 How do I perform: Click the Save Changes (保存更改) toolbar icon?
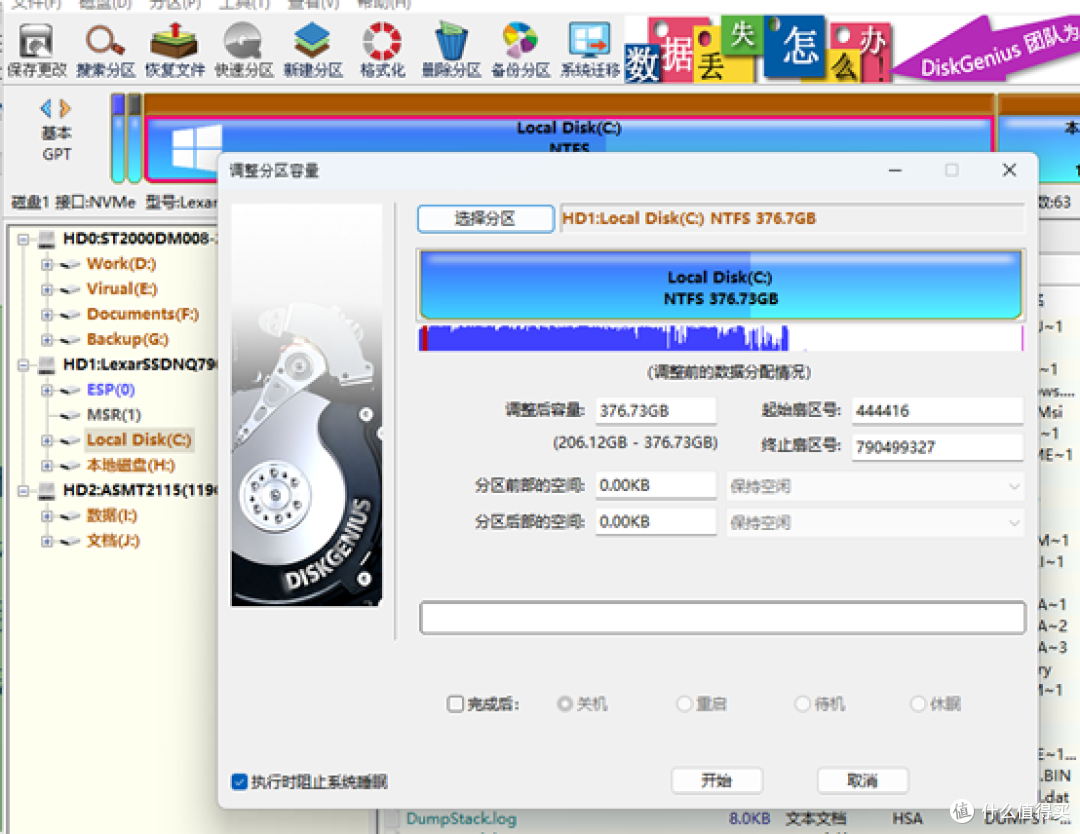[x=36, y=50]
